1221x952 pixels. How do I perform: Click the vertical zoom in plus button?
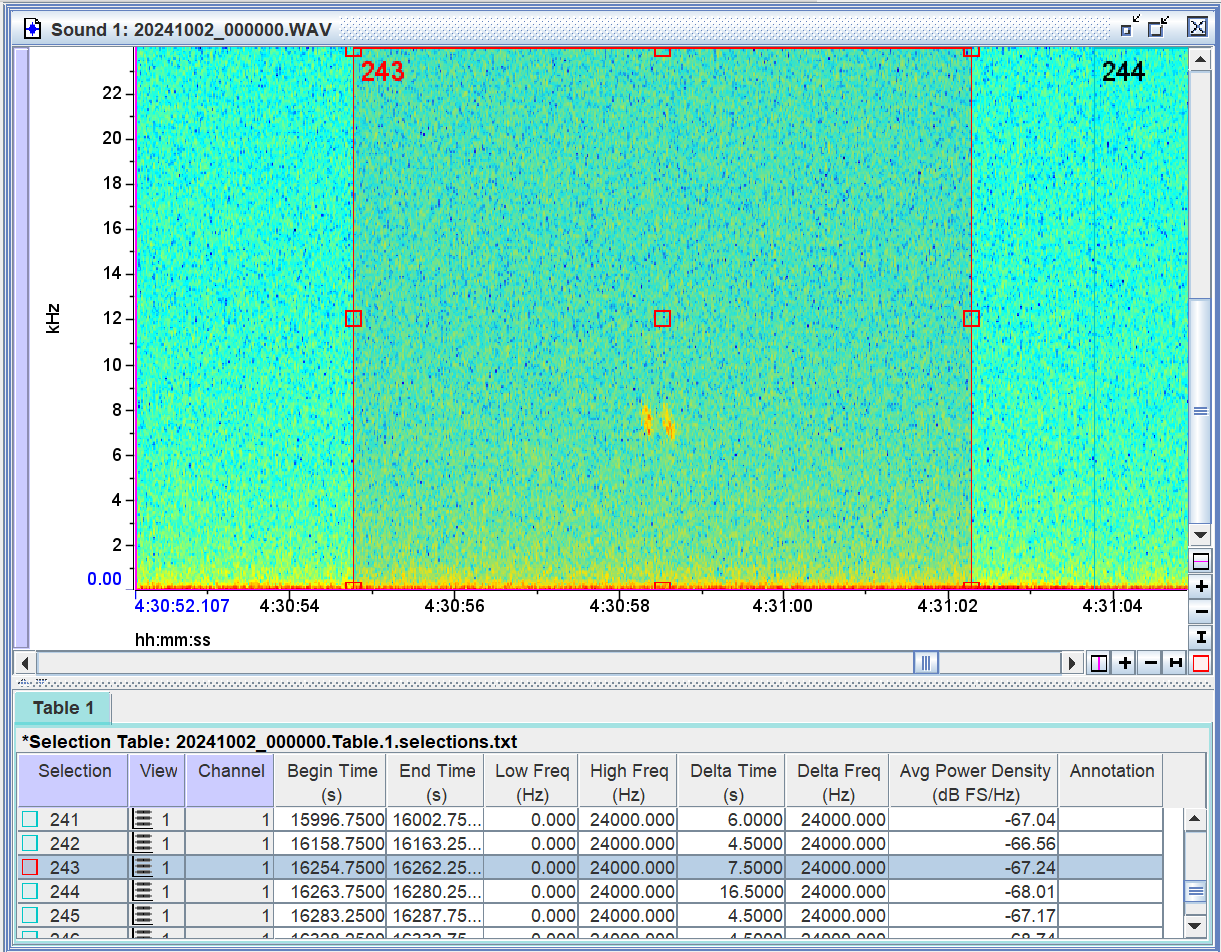1201,586
